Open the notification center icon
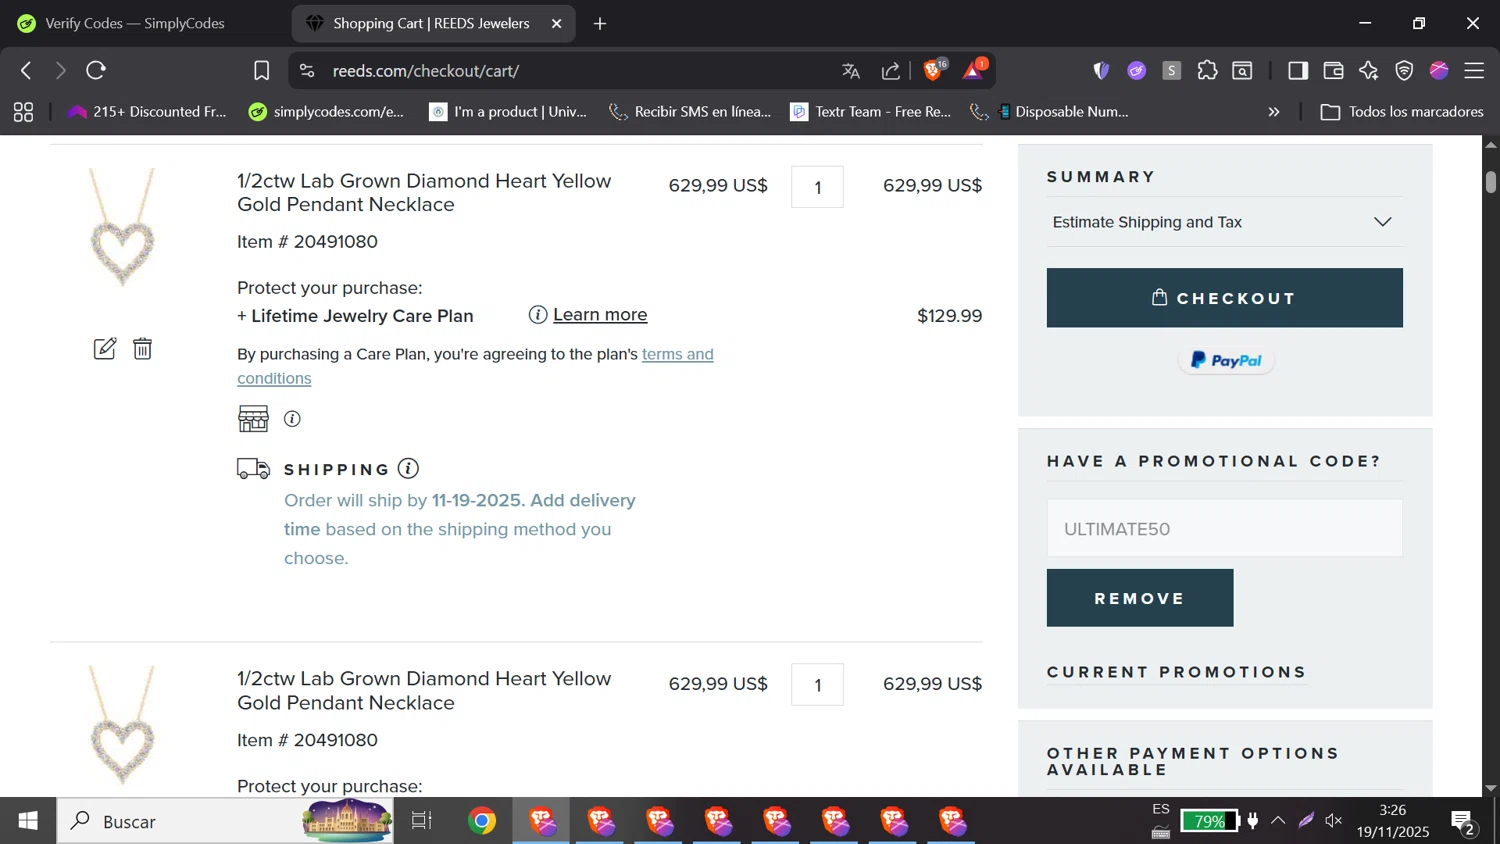The width and height of the screenshot is (1500, 844). point(1464,823)
